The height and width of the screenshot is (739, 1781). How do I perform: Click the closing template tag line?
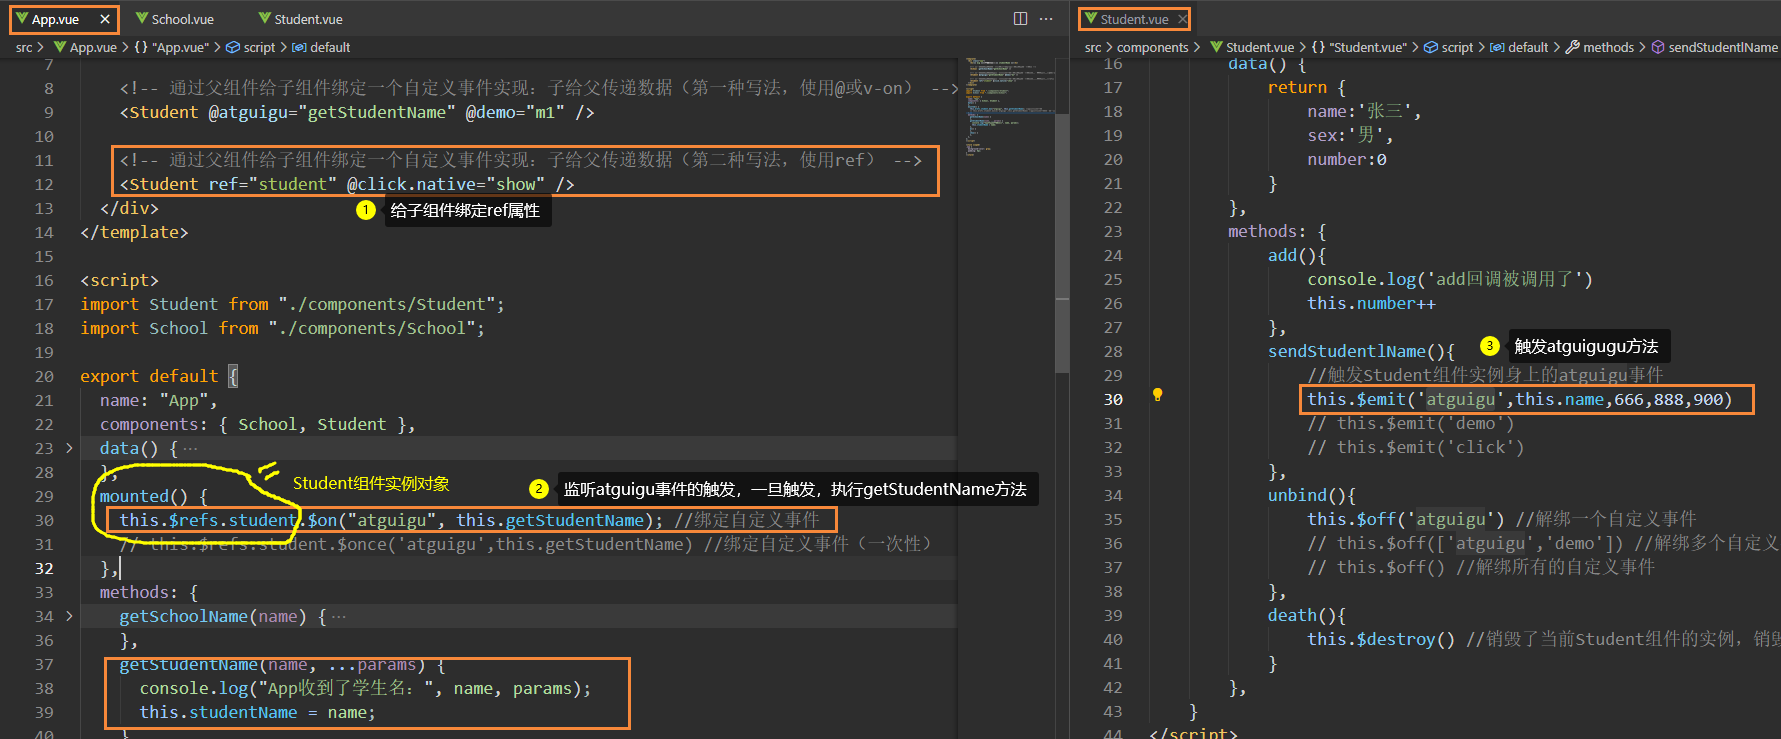(134, 232)
